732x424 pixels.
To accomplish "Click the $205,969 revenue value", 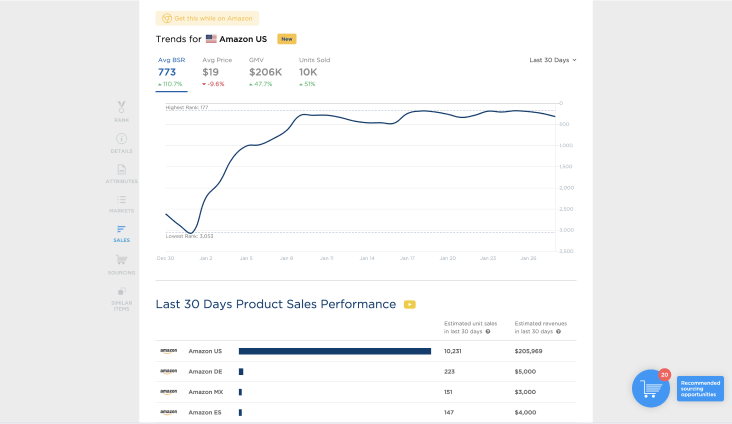I will coord(528,351).
